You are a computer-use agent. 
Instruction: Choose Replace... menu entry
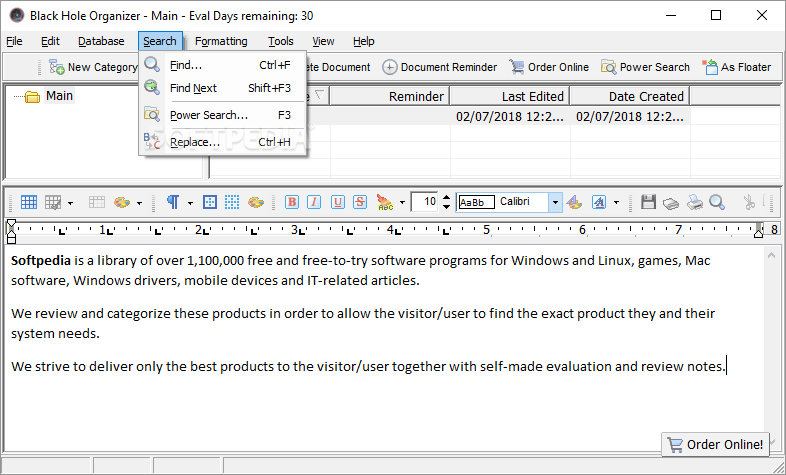pos(223,142)
